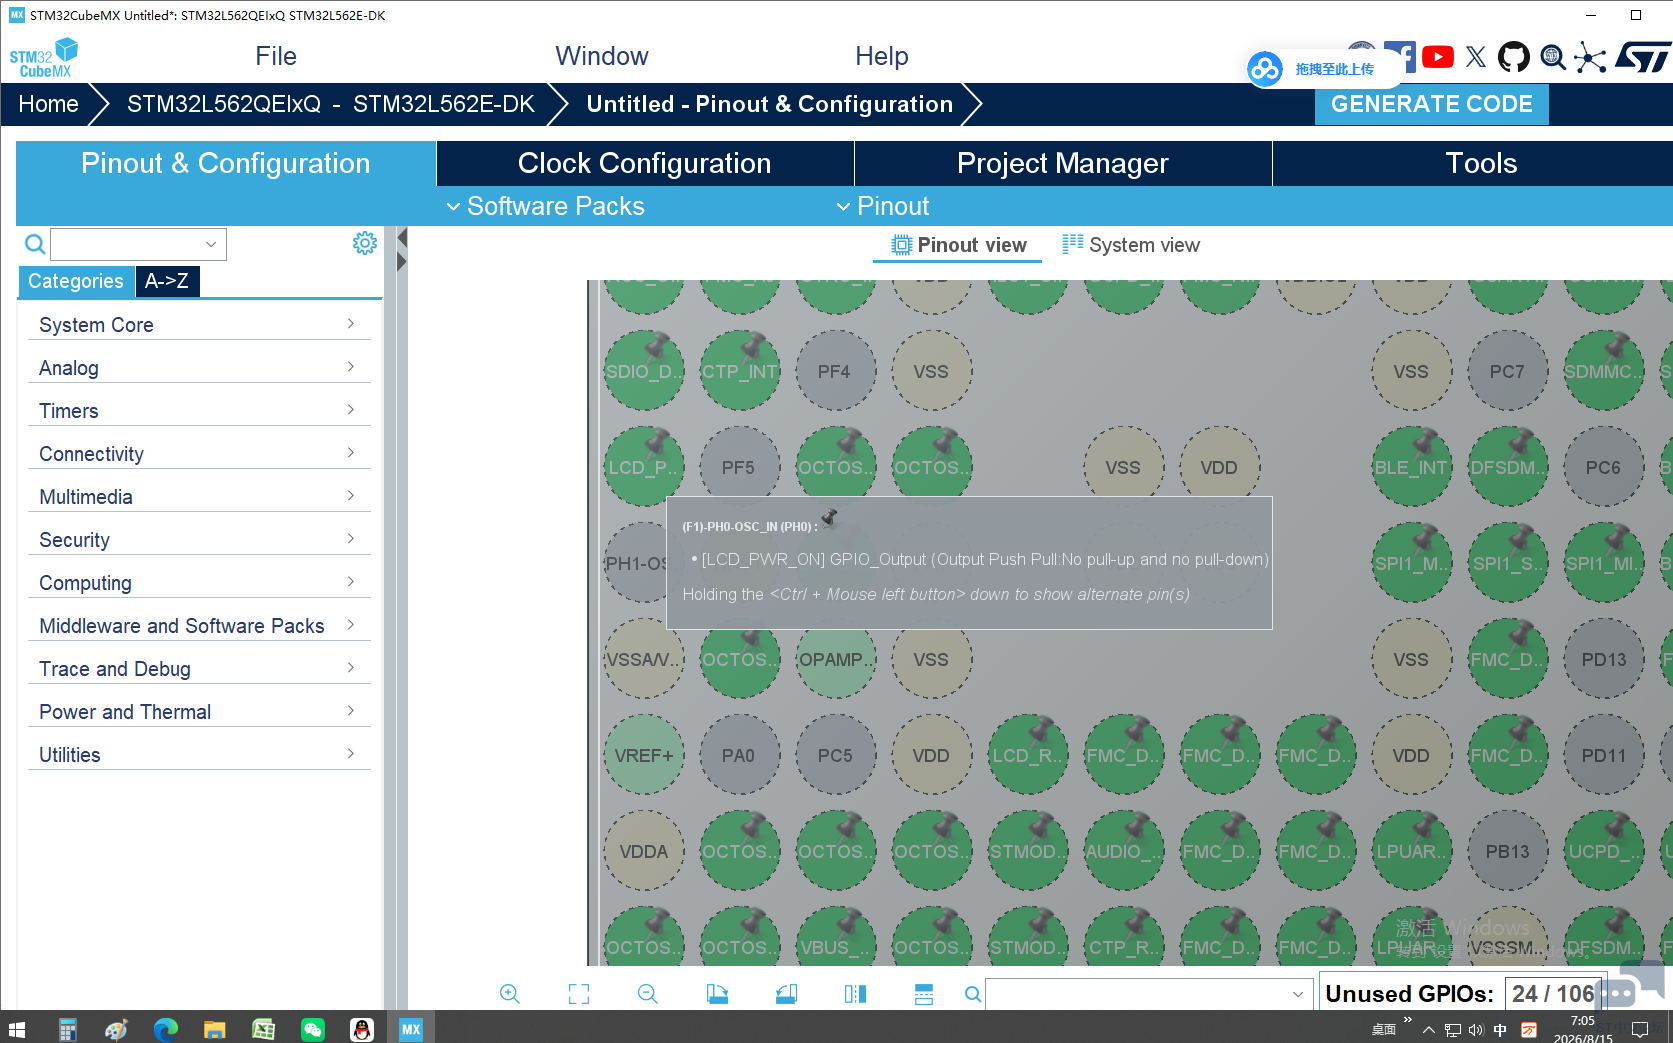Open the Pinout dropdown menu
1673x1043 pixels.
tap(883, 206)
